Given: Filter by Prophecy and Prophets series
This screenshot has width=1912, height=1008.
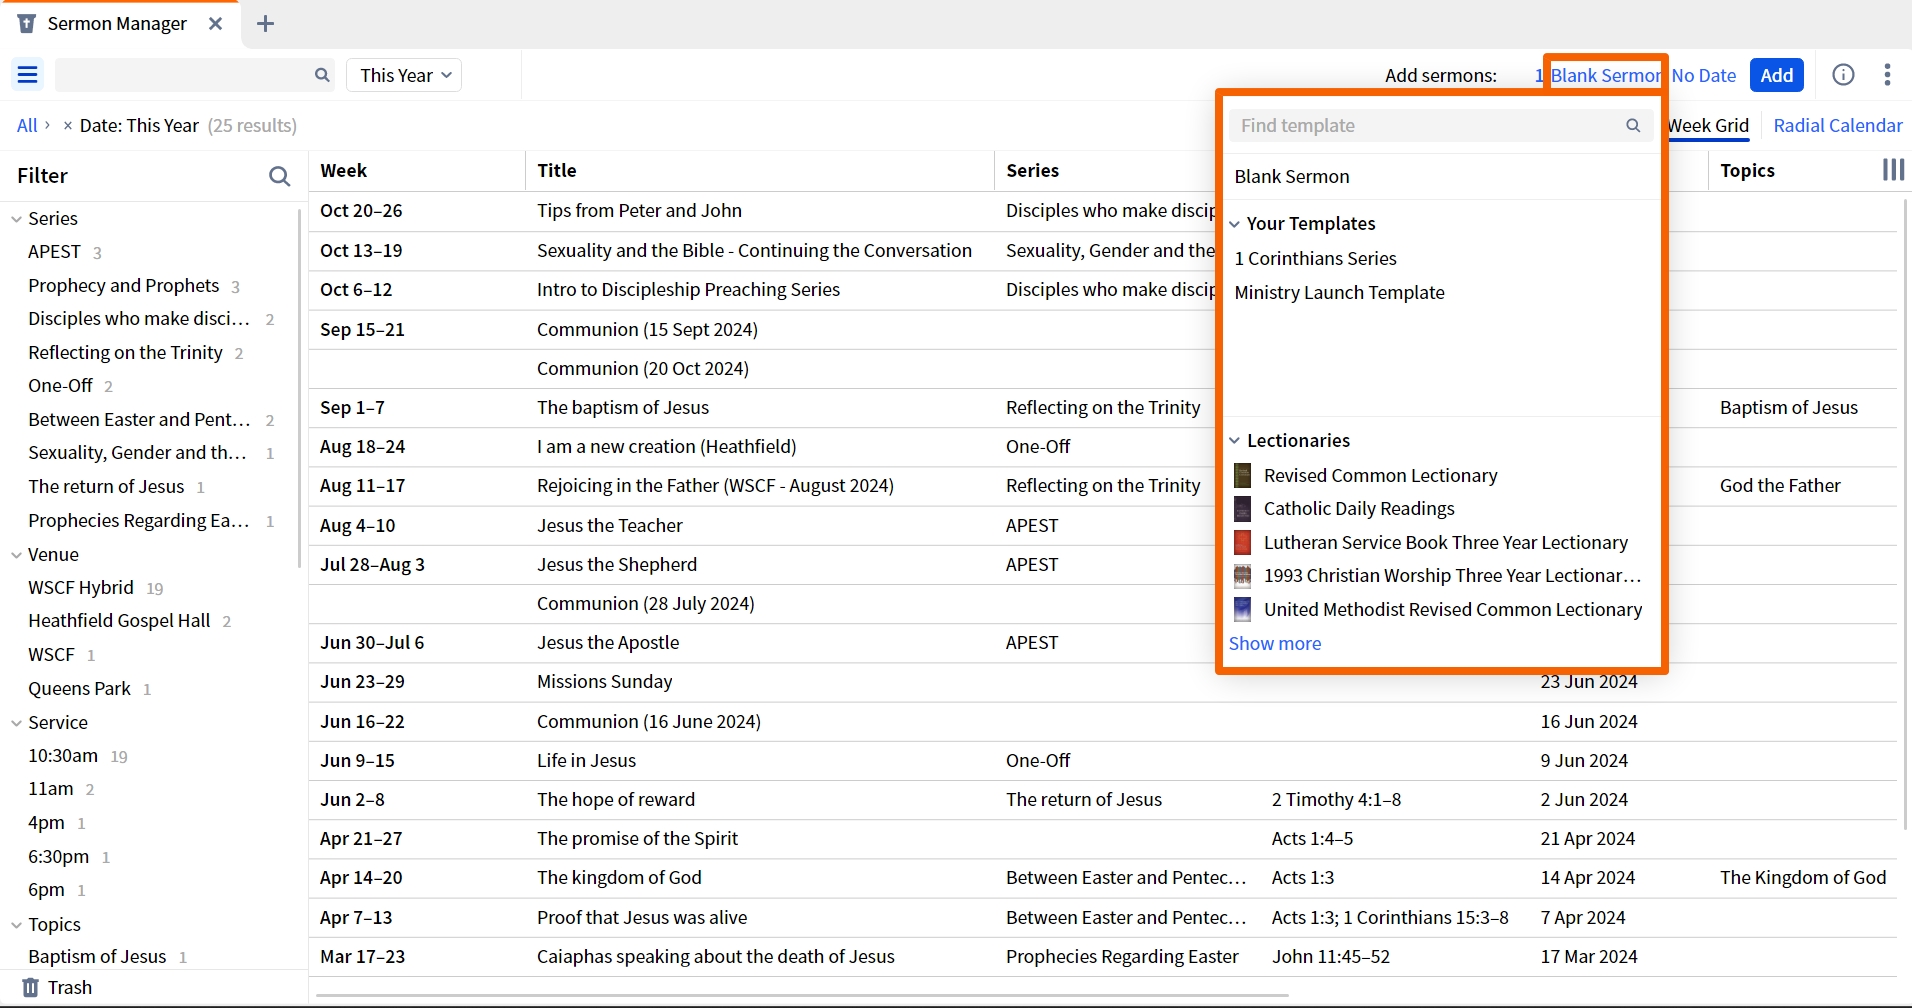Looking at the screenshot, I should coord(123,286).
